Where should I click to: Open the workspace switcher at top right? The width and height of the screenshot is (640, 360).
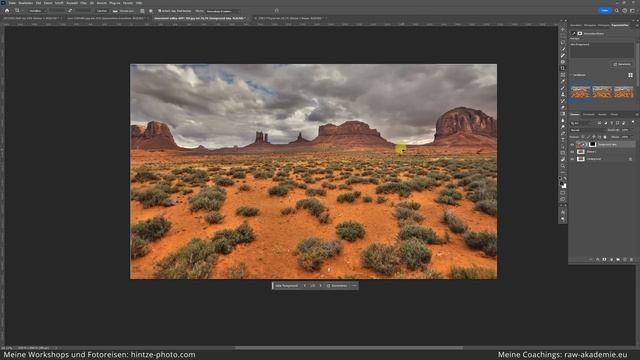coord(632,10)
